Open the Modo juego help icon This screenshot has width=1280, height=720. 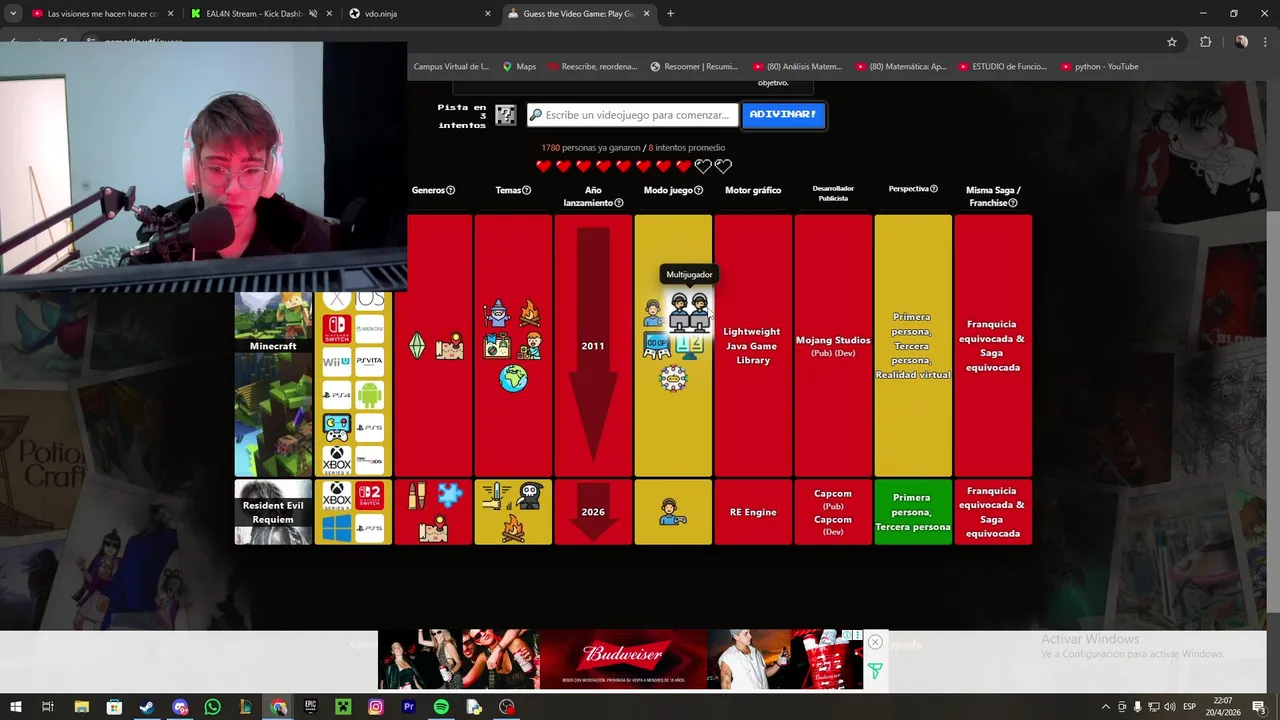click(x=698, y=190)
